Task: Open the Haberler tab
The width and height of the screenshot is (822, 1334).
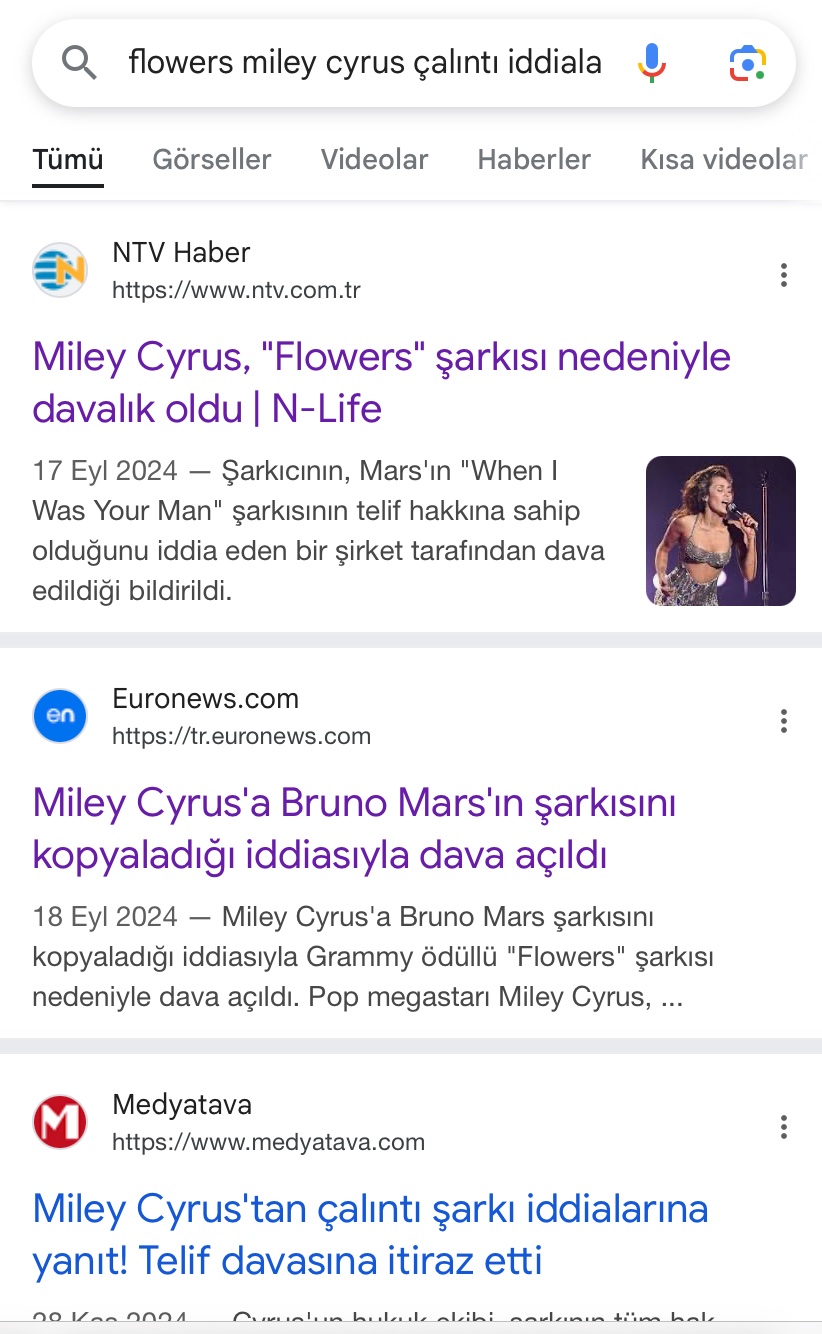Action: (x=534, y=160)
